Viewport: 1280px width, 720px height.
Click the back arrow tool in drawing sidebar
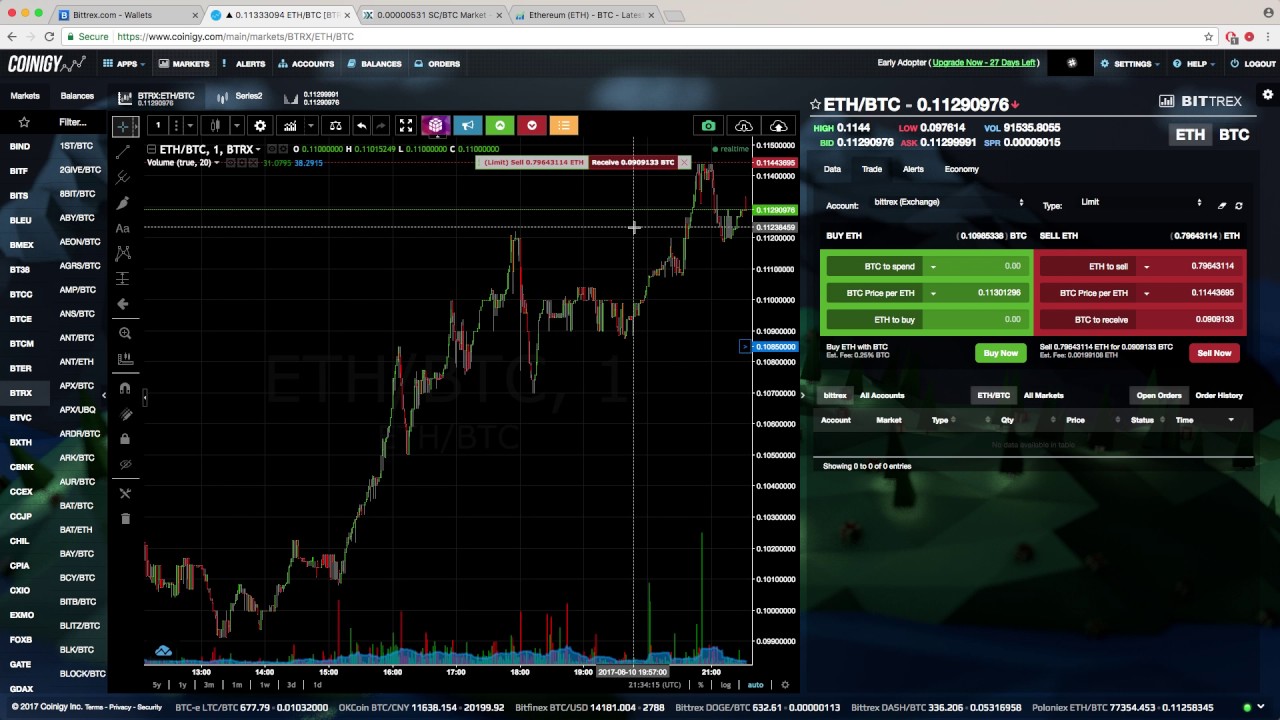124,304
